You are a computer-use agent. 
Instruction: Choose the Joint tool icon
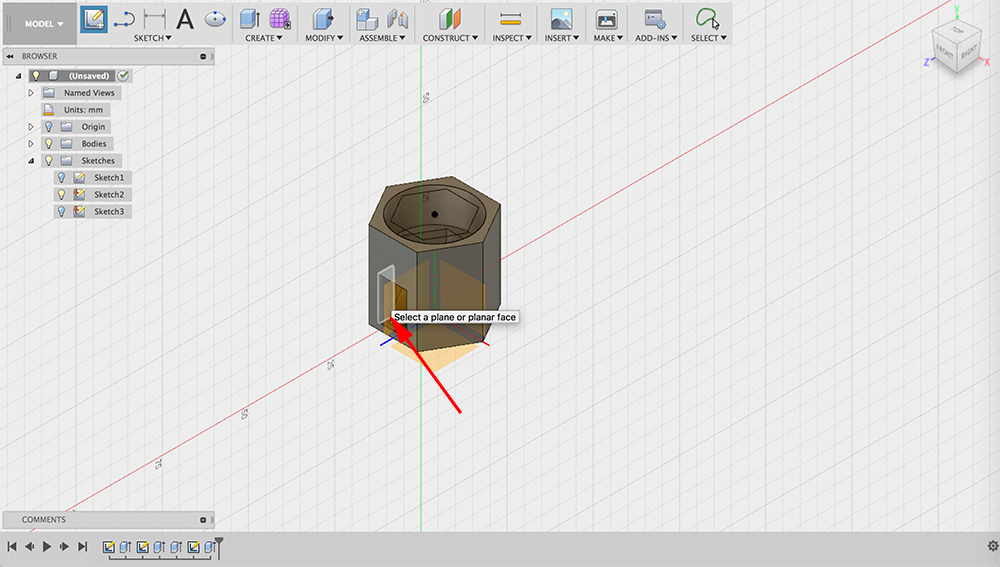(397, 19)
